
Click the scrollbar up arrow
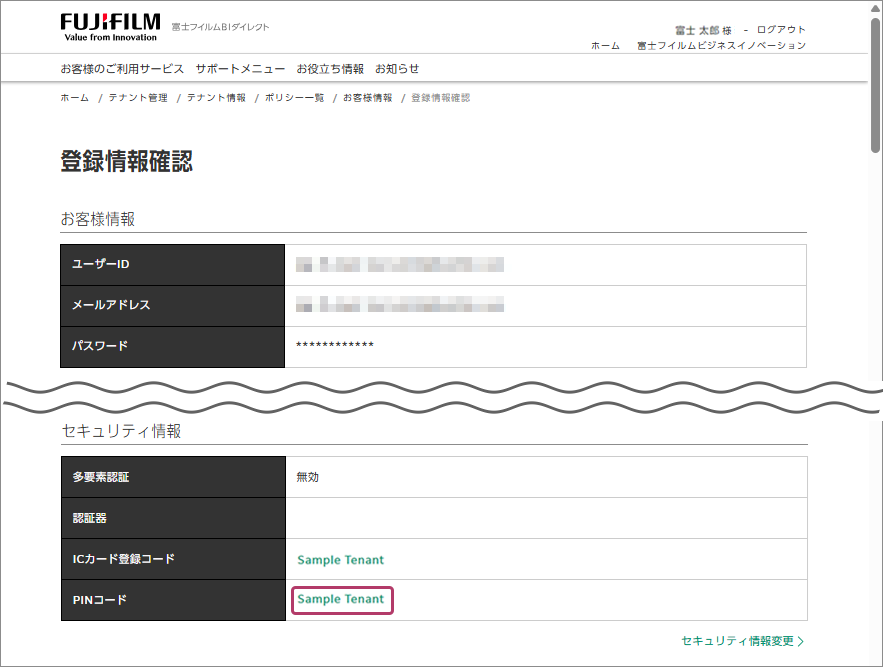tap(875, 8)
